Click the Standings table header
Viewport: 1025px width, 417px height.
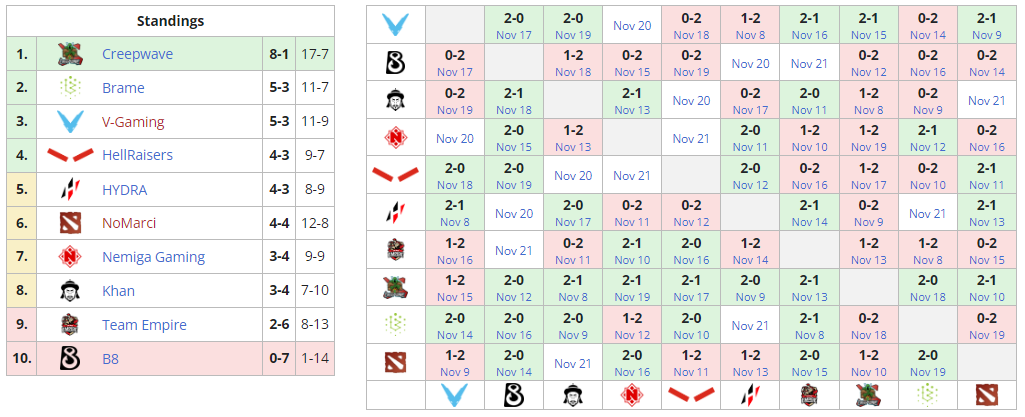pos(170,20)
